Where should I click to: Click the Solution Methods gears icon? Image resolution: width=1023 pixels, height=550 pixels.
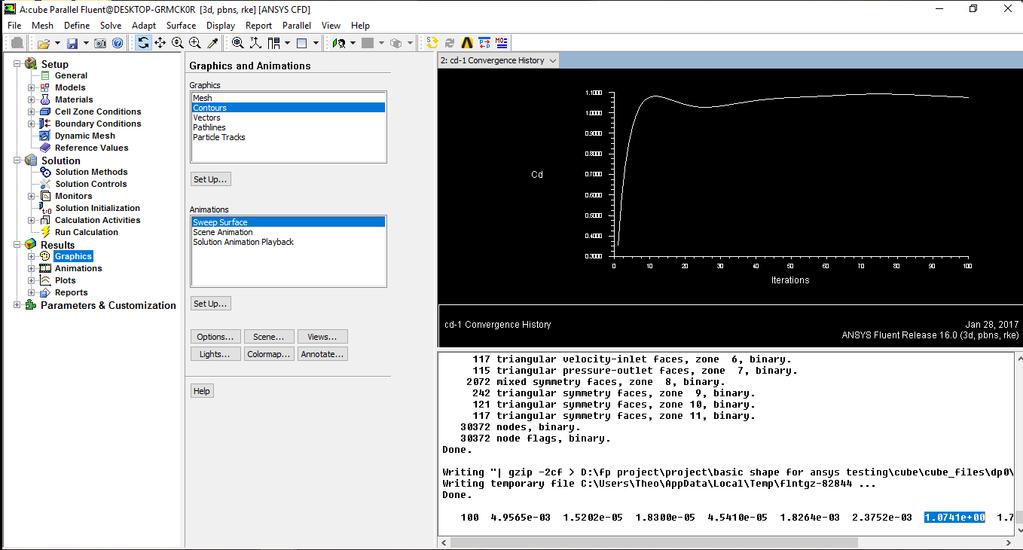point(45,172)
